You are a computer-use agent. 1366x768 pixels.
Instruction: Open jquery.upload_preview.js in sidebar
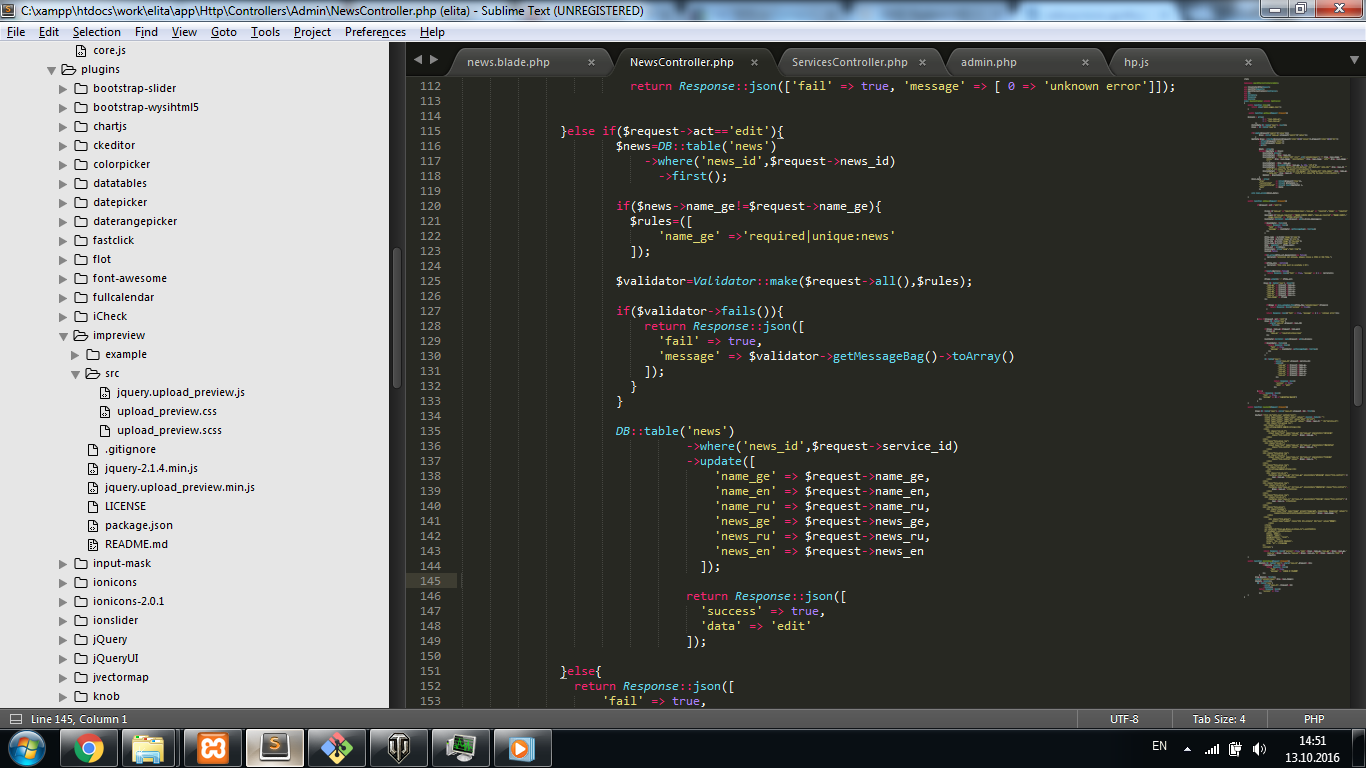[180, 392]
